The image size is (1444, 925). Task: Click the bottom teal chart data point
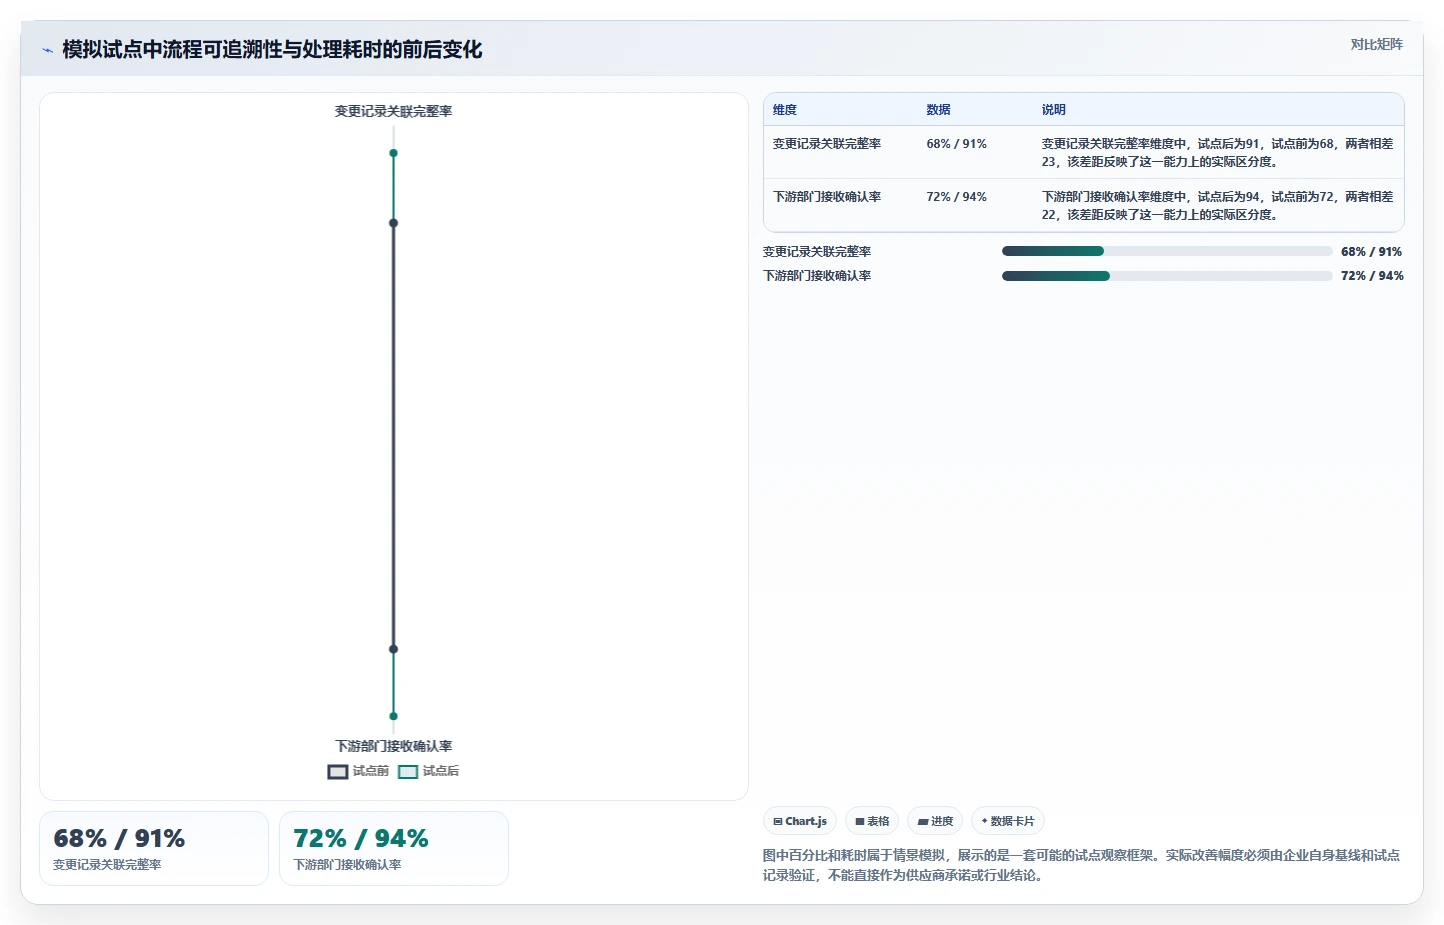click(x=393, y=716)
